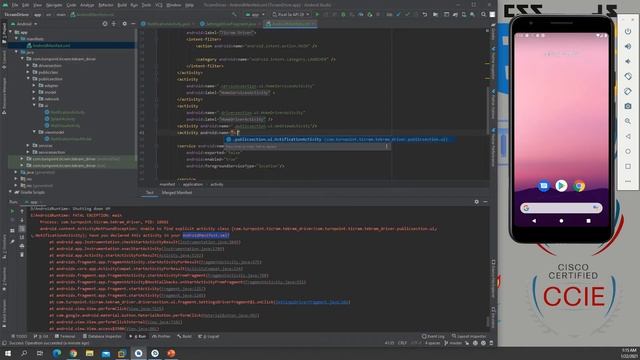Rerun app with green arrow in Run panel
Screen dimensions: 640x360
pos(12,211)
